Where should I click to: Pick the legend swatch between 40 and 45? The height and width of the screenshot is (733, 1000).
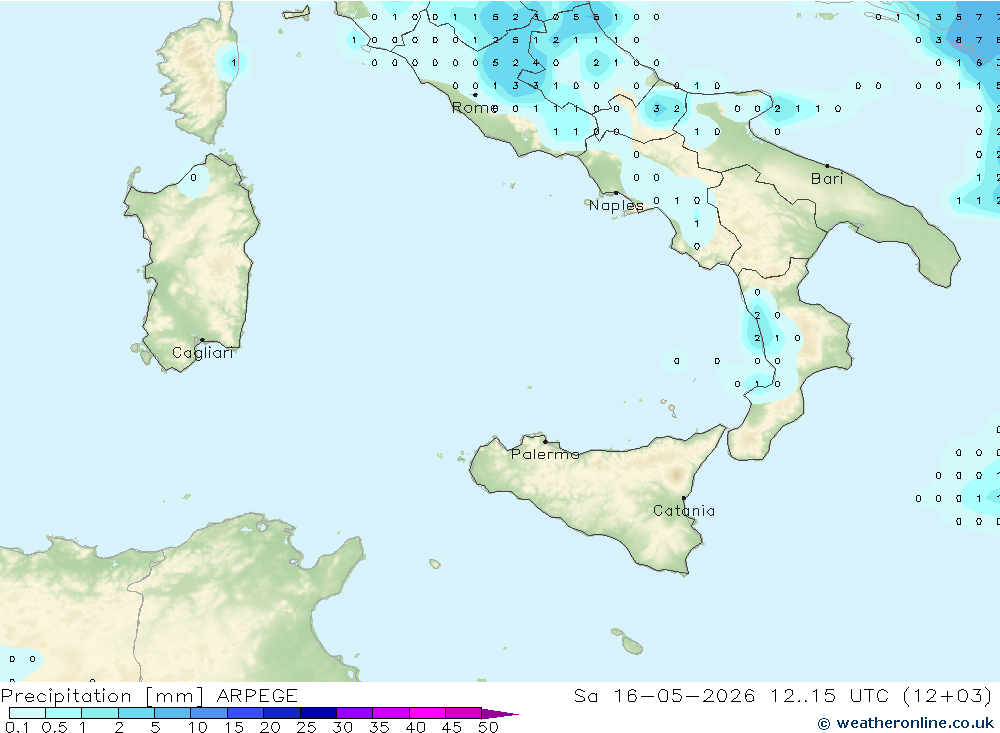427,713
